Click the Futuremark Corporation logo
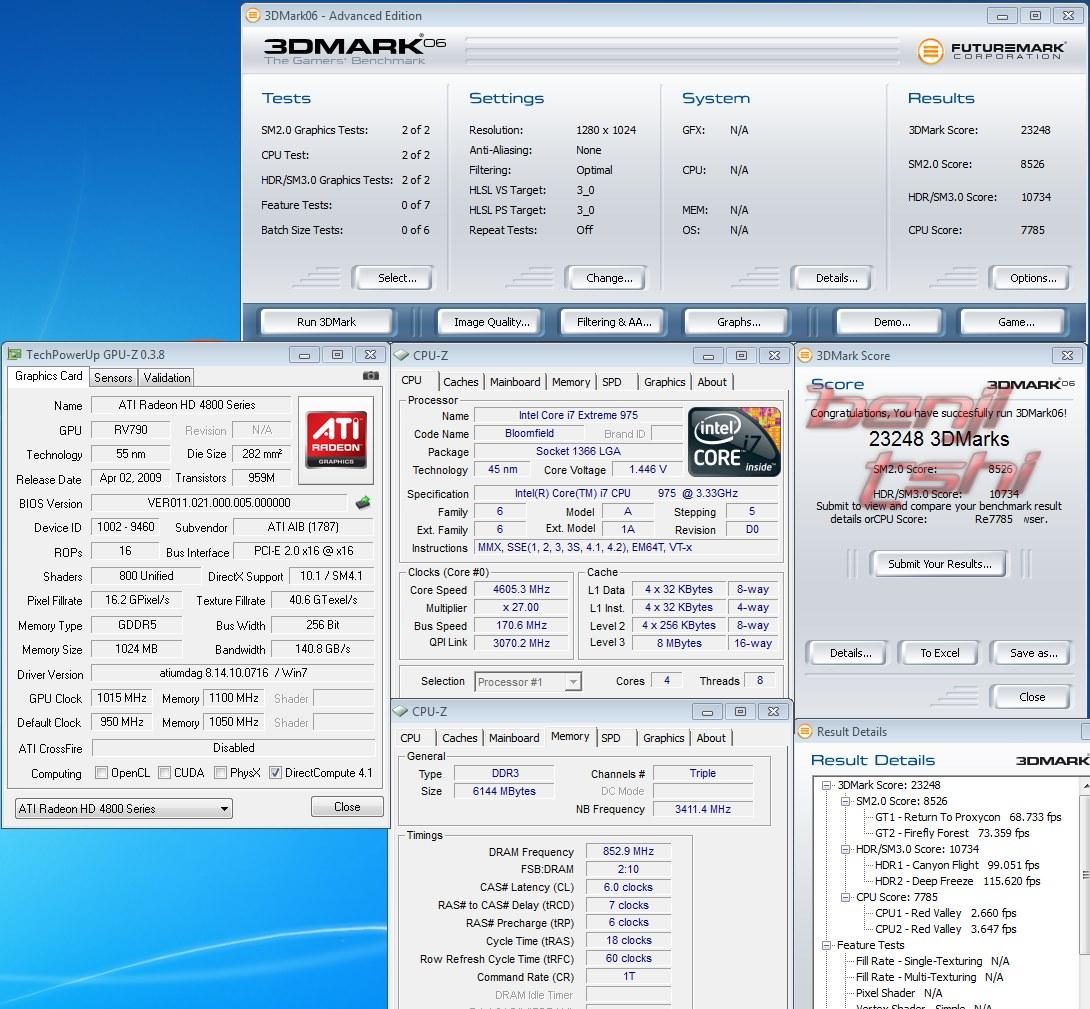The width and height of the screenshot is (1090, 1009). (991, 51)
